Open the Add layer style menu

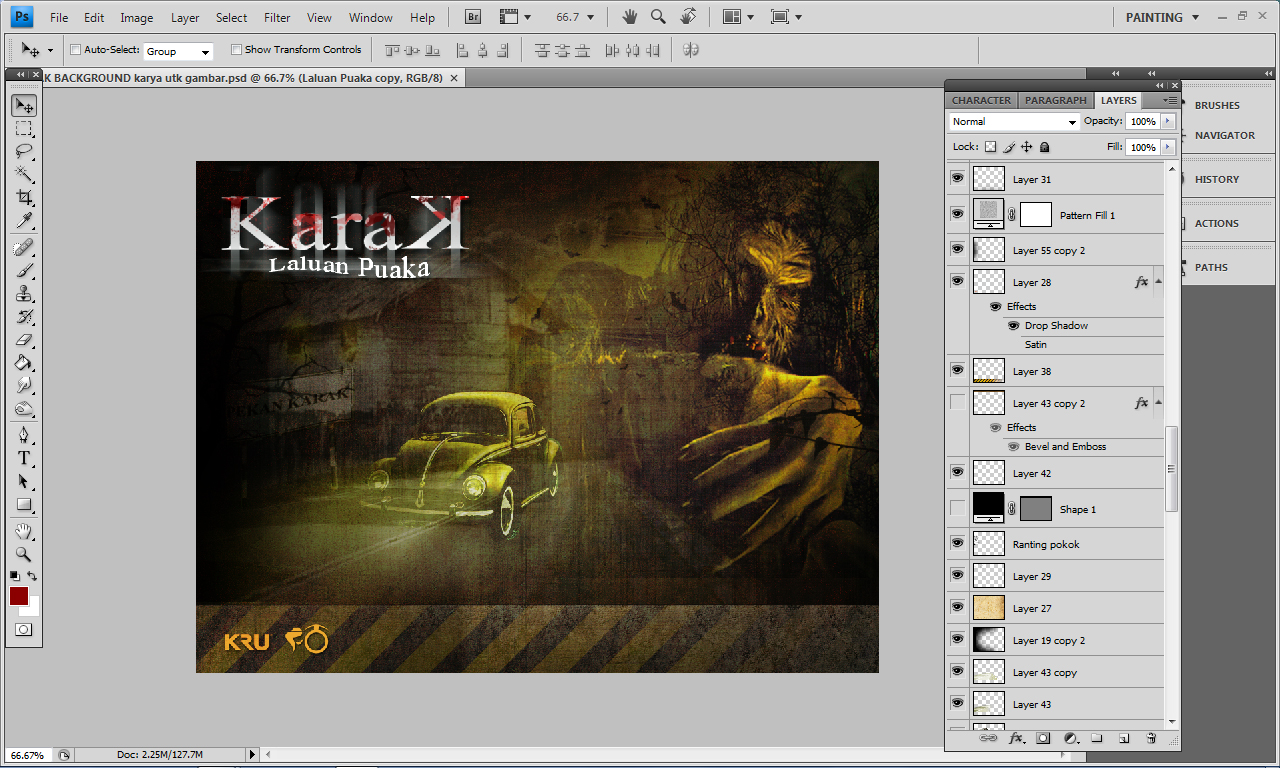(x=1018, y=738)
